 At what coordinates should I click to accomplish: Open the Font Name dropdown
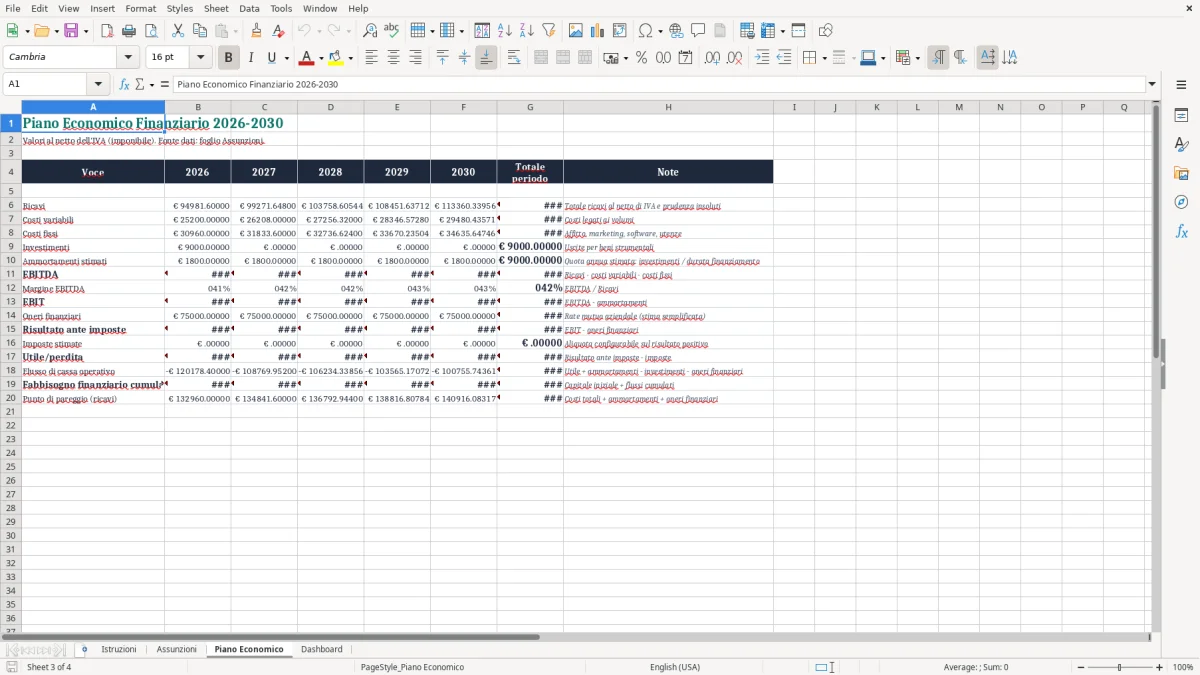tap(128, 57)
